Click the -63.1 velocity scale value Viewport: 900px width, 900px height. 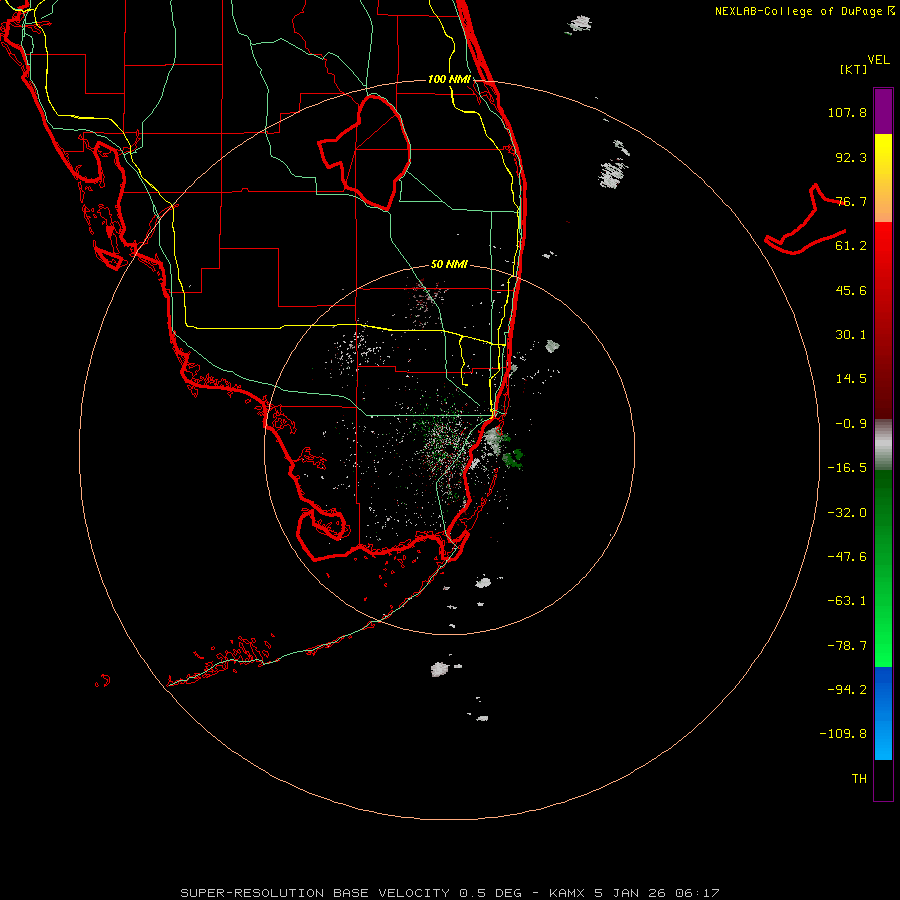click(847, 601)
